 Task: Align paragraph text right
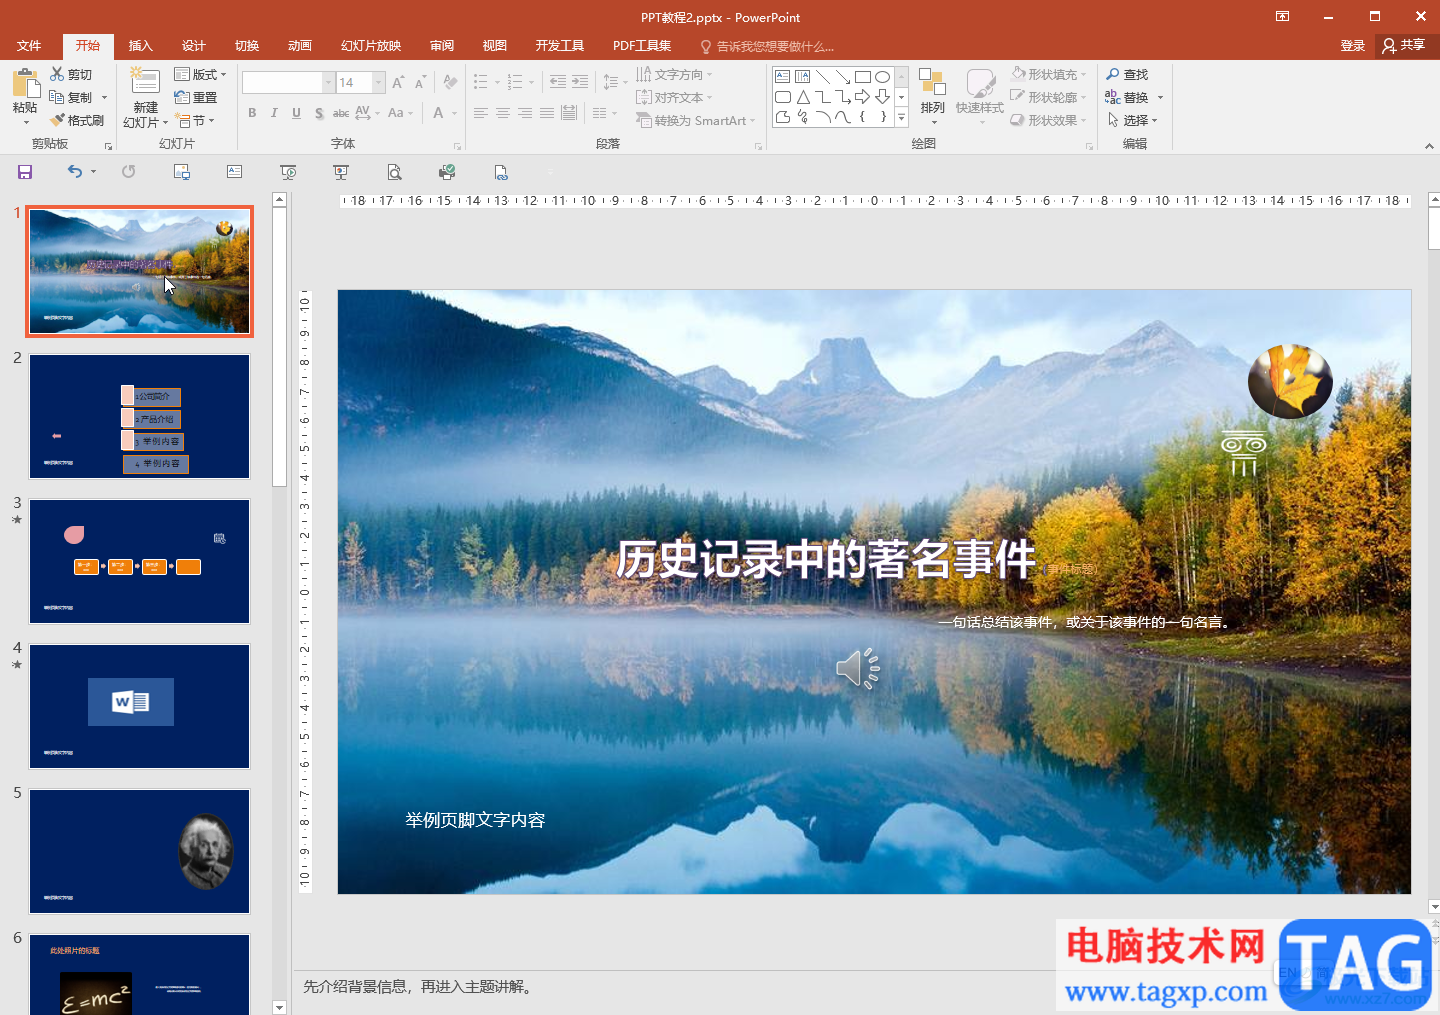coord(525,113)
